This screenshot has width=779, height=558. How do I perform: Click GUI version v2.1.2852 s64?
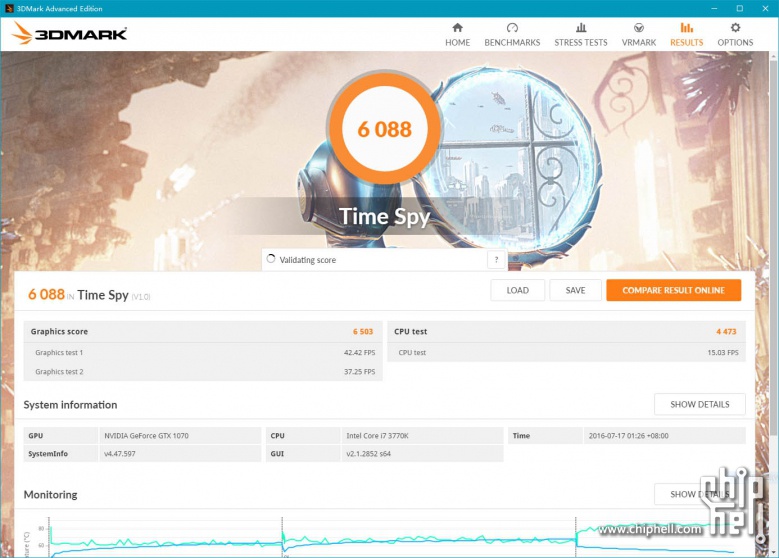(368, 454)
